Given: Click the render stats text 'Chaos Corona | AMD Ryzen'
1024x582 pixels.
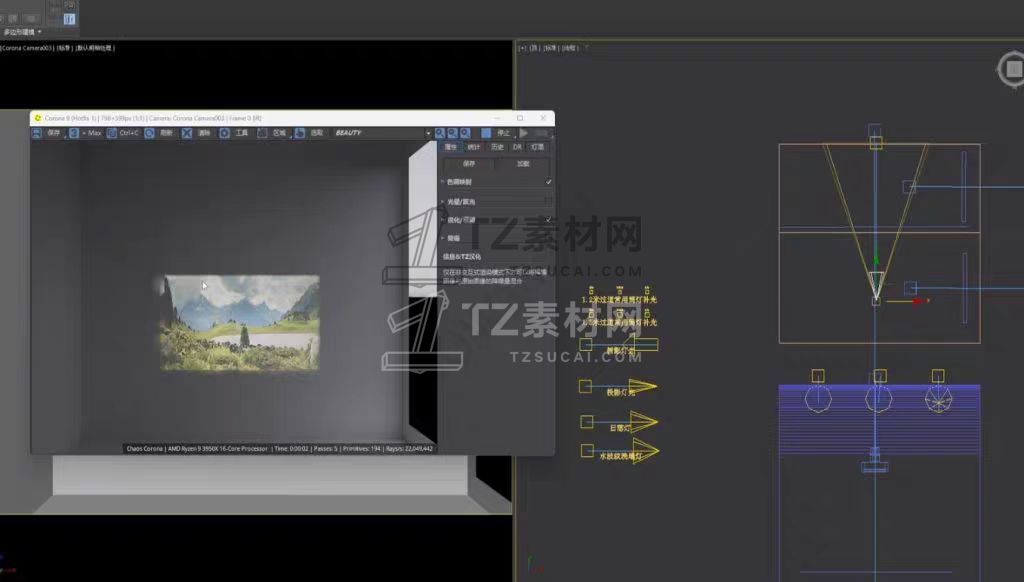Looking at the screenshot, I should [x=197, y=449].
